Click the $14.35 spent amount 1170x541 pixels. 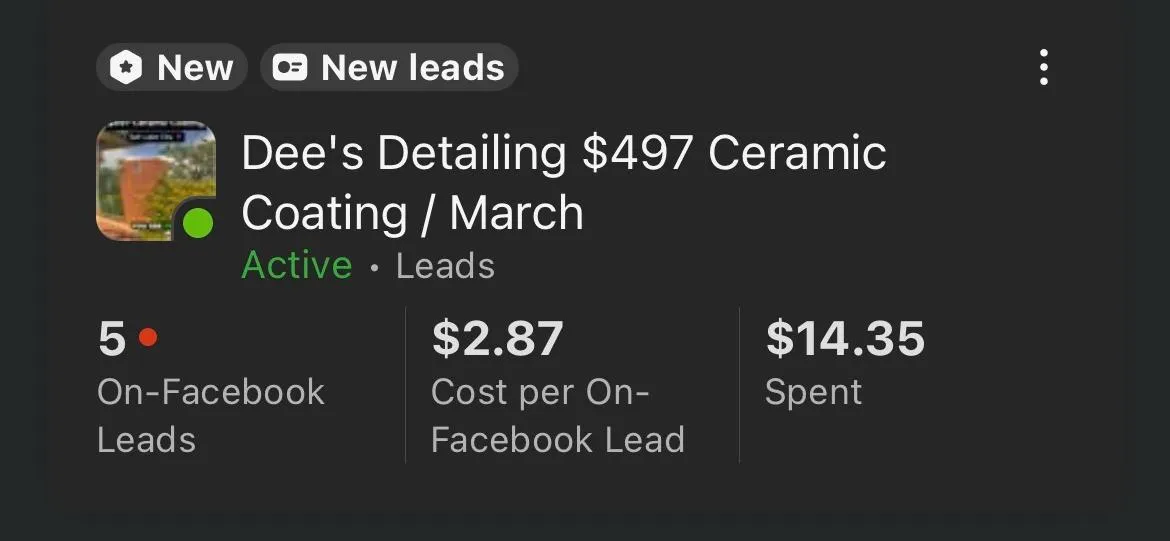pyautogui.click(x=845, y=338)
